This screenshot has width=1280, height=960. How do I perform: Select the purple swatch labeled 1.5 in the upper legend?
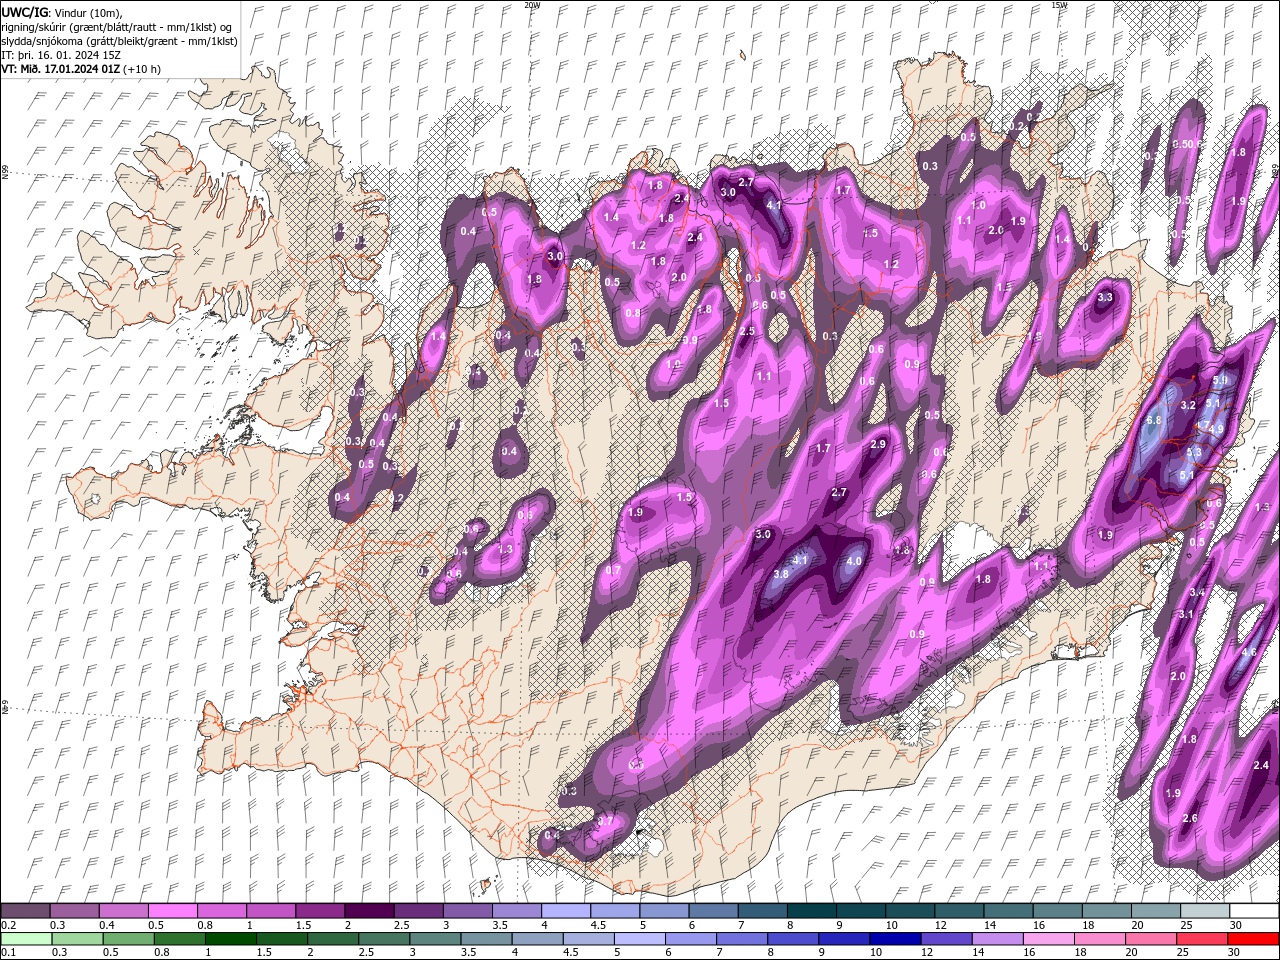click(319, 911)
